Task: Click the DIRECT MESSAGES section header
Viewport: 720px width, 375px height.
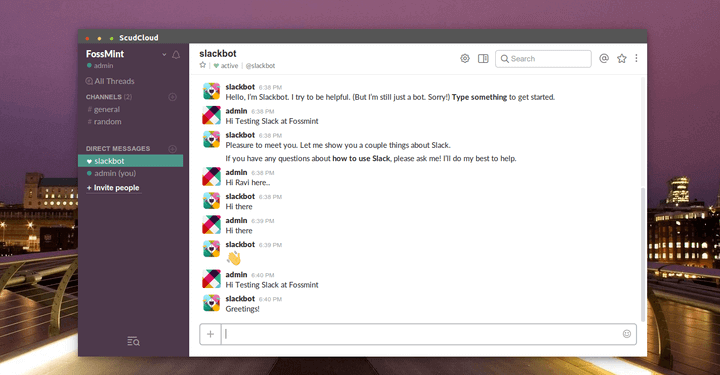Action: point(118,149)
